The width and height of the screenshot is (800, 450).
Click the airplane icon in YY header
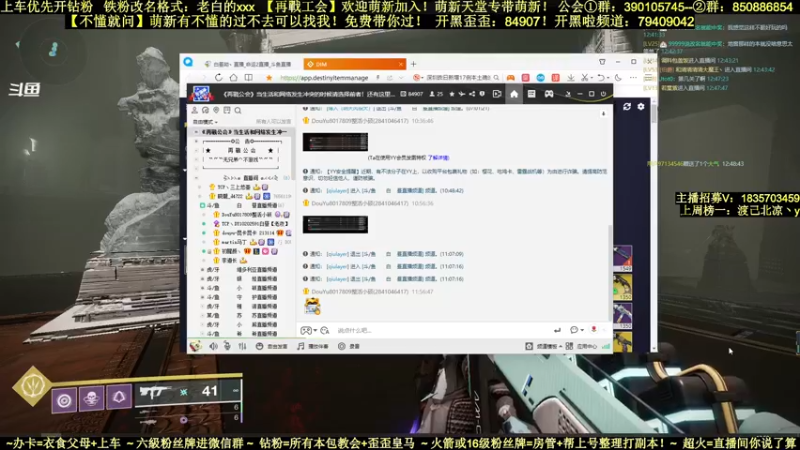(462, 94)
